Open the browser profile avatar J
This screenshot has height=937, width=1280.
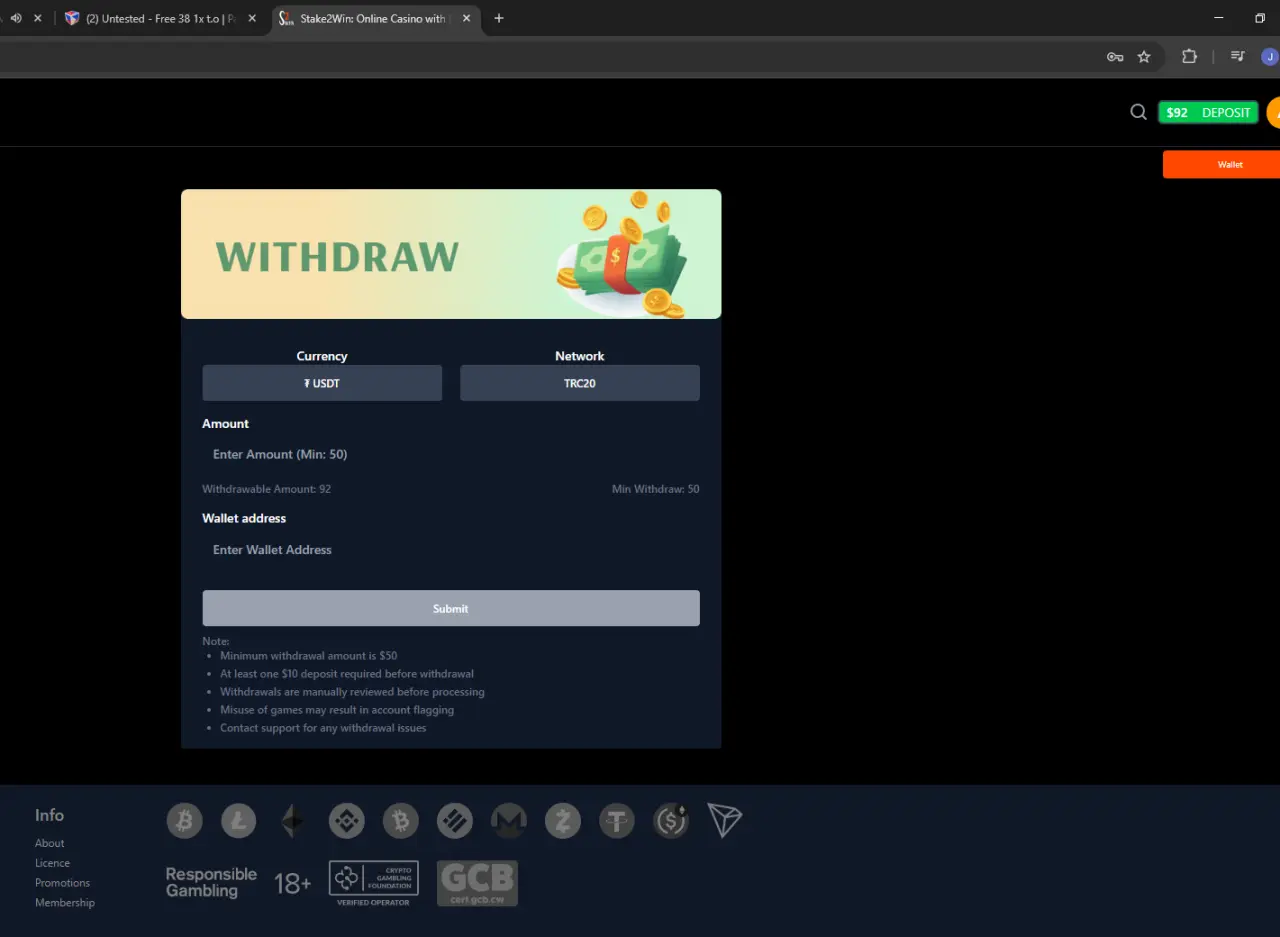[1270, 57]
